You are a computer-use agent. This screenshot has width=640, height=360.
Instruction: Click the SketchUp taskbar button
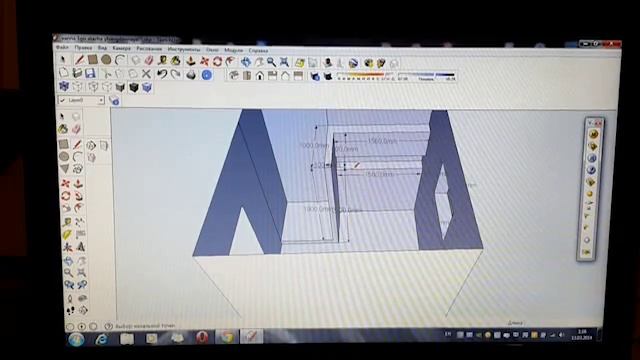[x=251, y=337]
